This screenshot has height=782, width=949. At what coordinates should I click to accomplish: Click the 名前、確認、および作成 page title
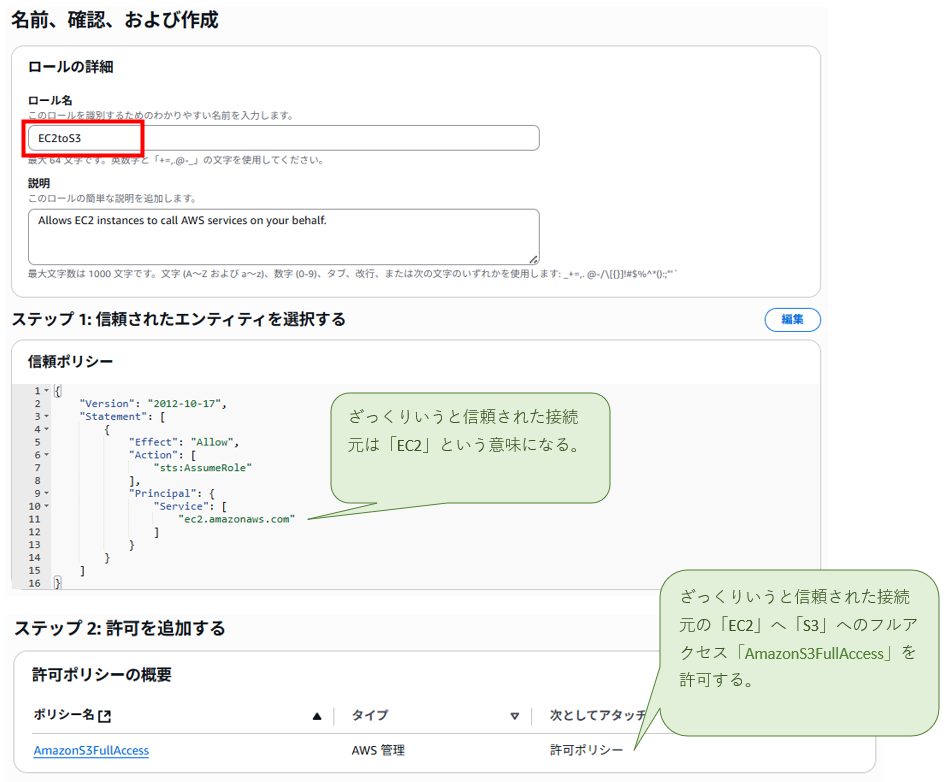(x=115, y=20)
